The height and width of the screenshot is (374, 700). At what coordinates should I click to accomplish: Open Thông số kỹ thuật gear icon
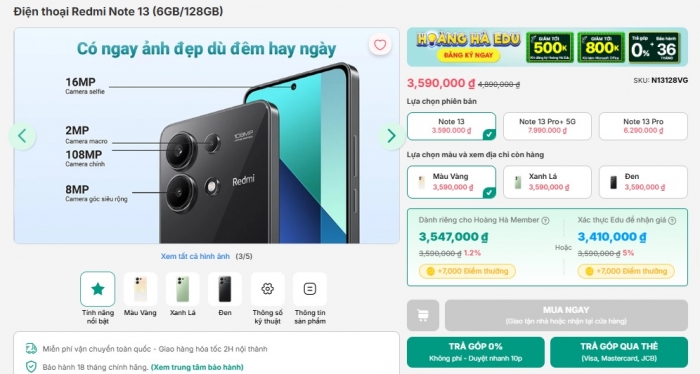pos(267,289)
